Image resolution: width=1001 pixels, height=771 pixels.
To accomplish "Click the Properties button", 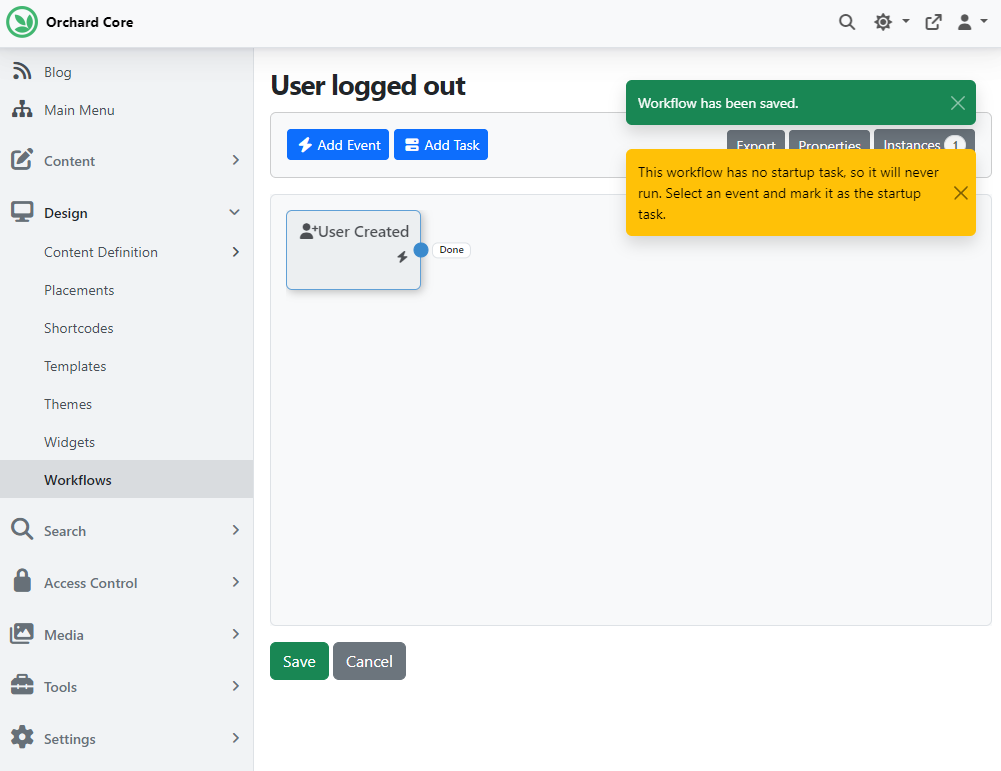I will coord(829,140).
